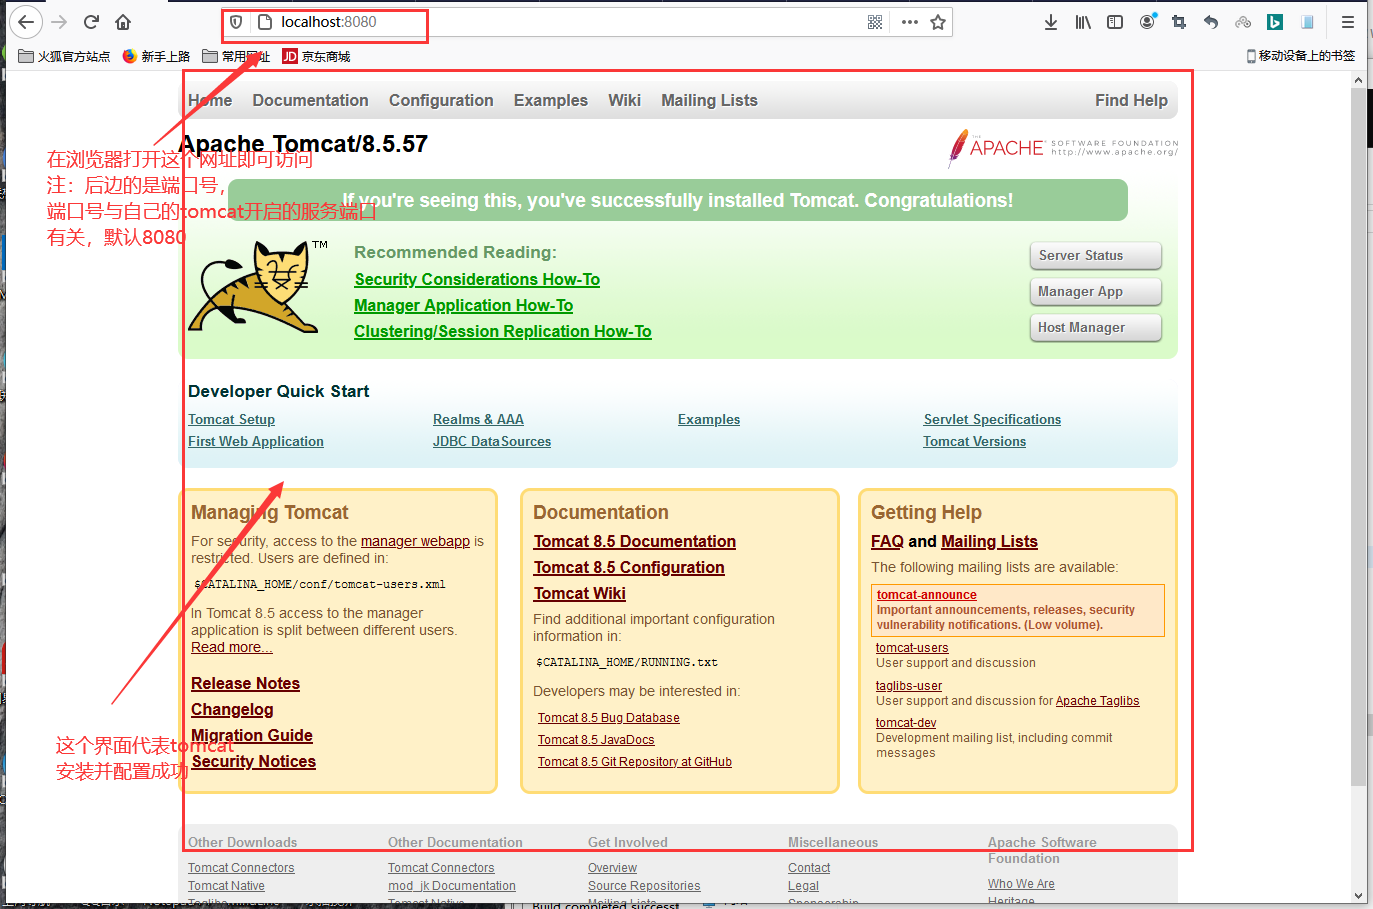Open the Firefox application menu
Screen dimensions: 1373x909
1346,21
